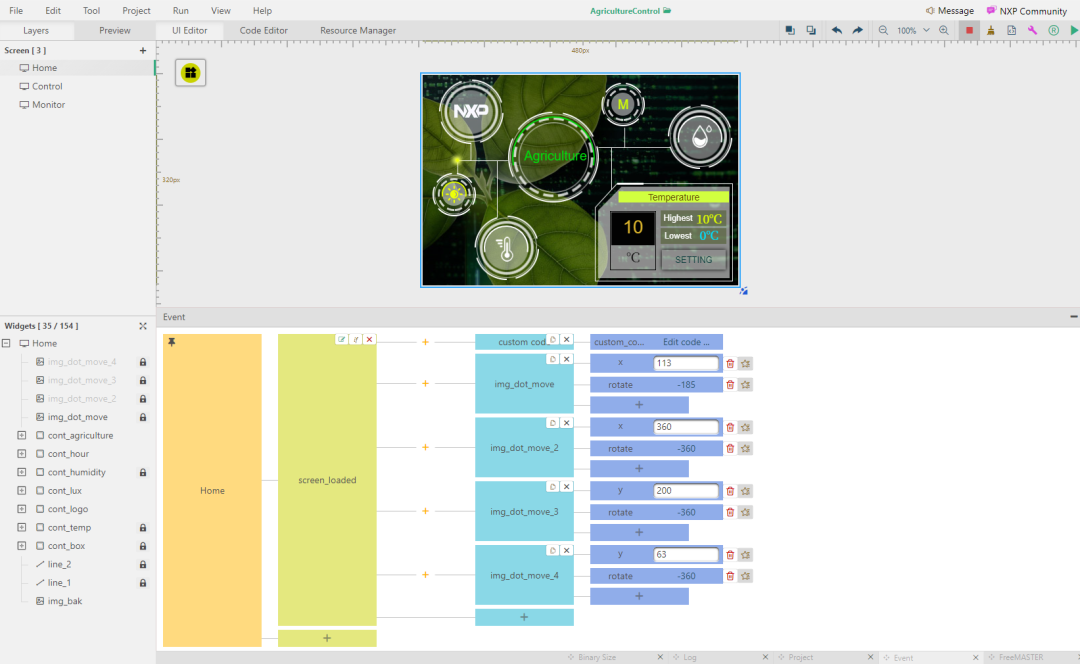1080x664 pixels.
Task: Toggle lock on line_2 widget
Action: pos(143,564)
